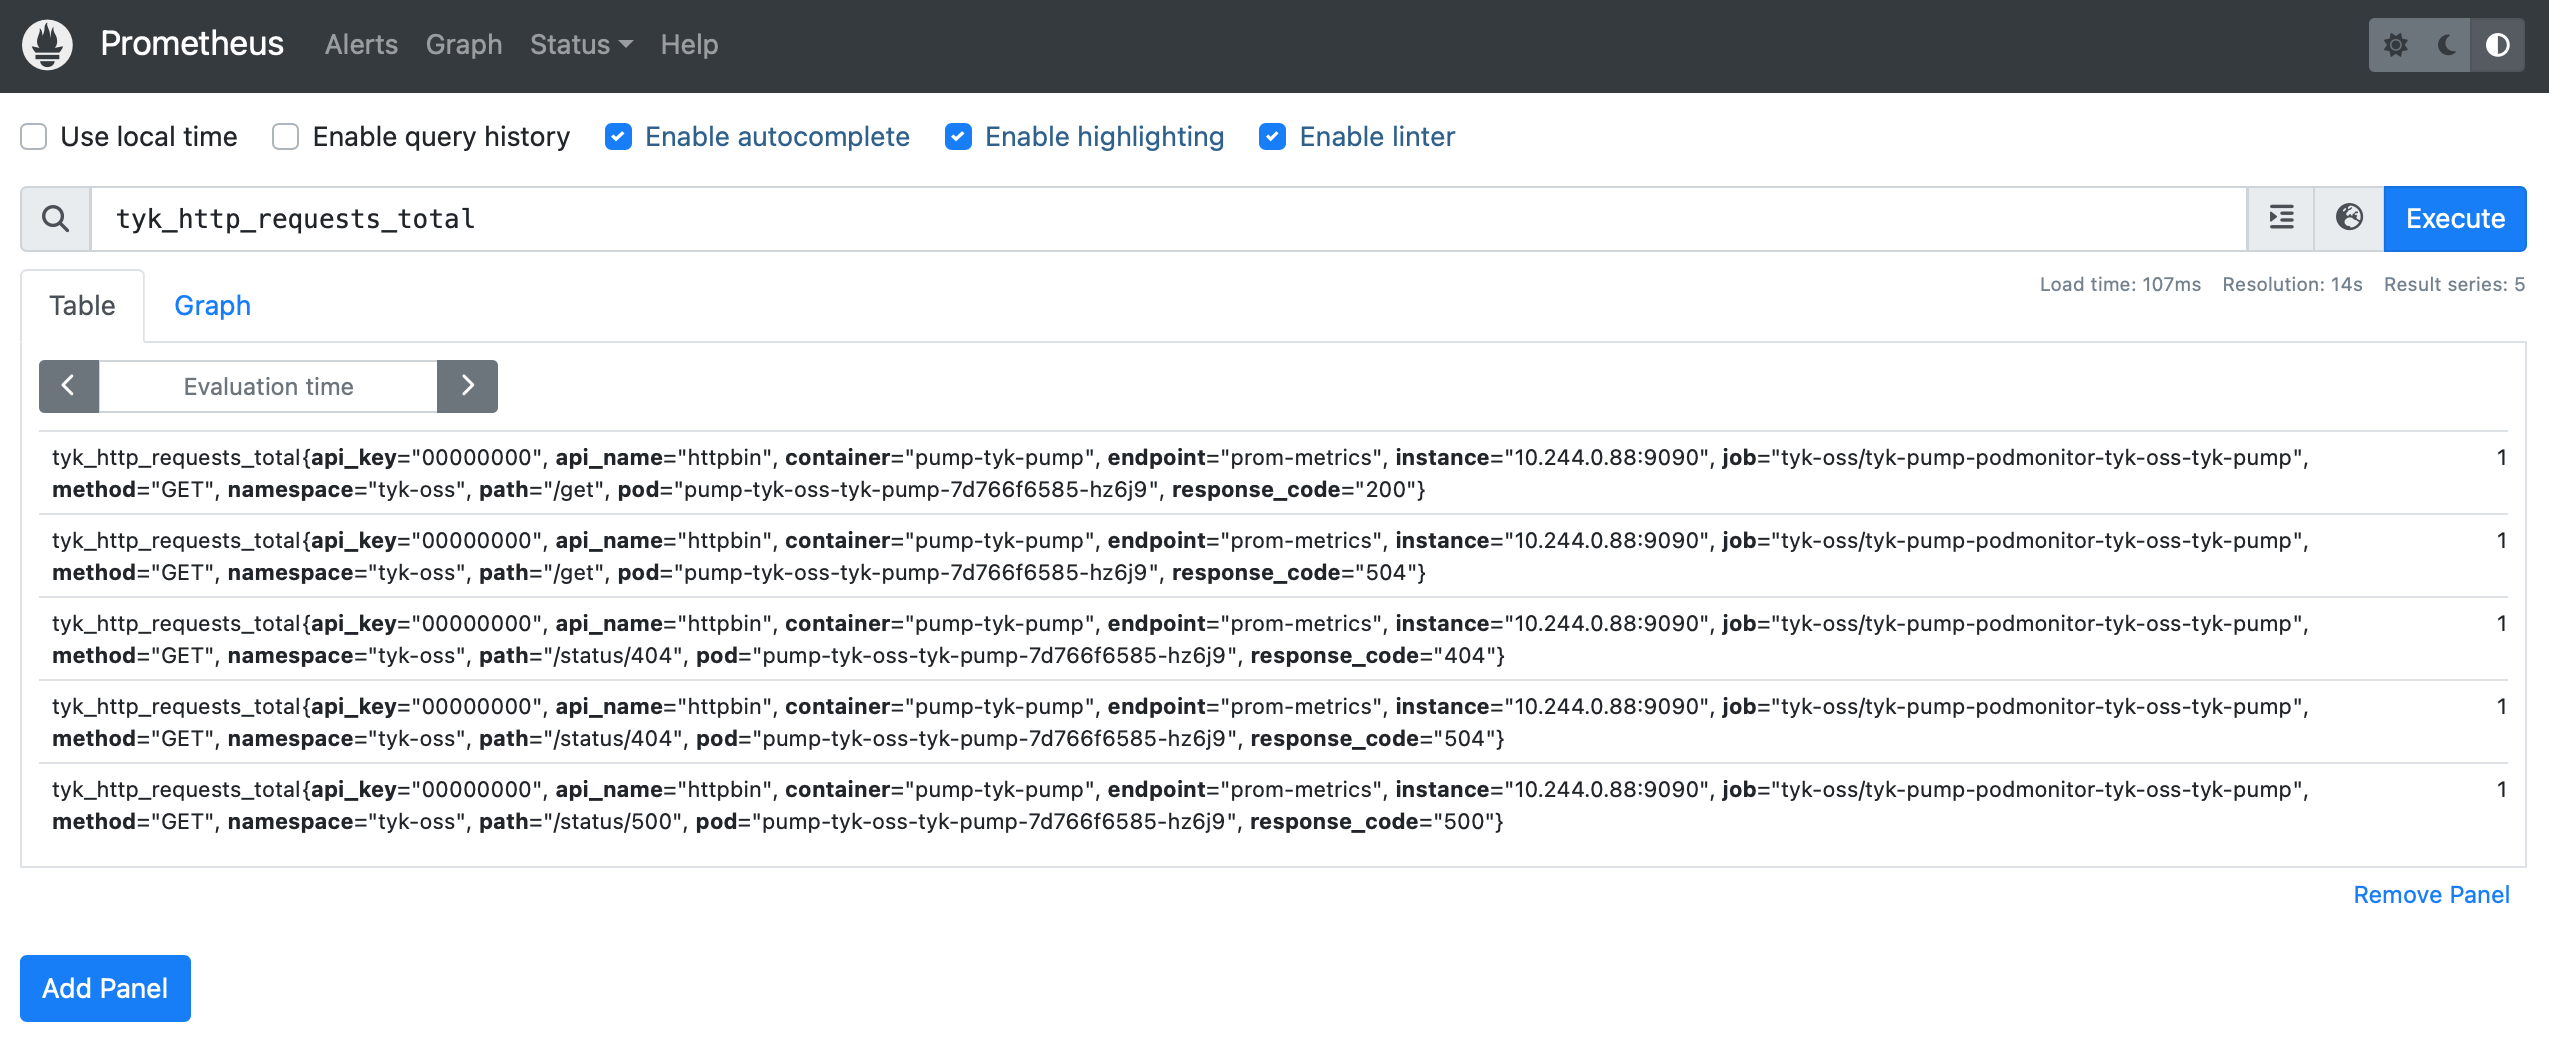Disable the linter checkbox
This screenshot has width=2549, height=1049.
pyautogui.click(x=1272, y=137)
